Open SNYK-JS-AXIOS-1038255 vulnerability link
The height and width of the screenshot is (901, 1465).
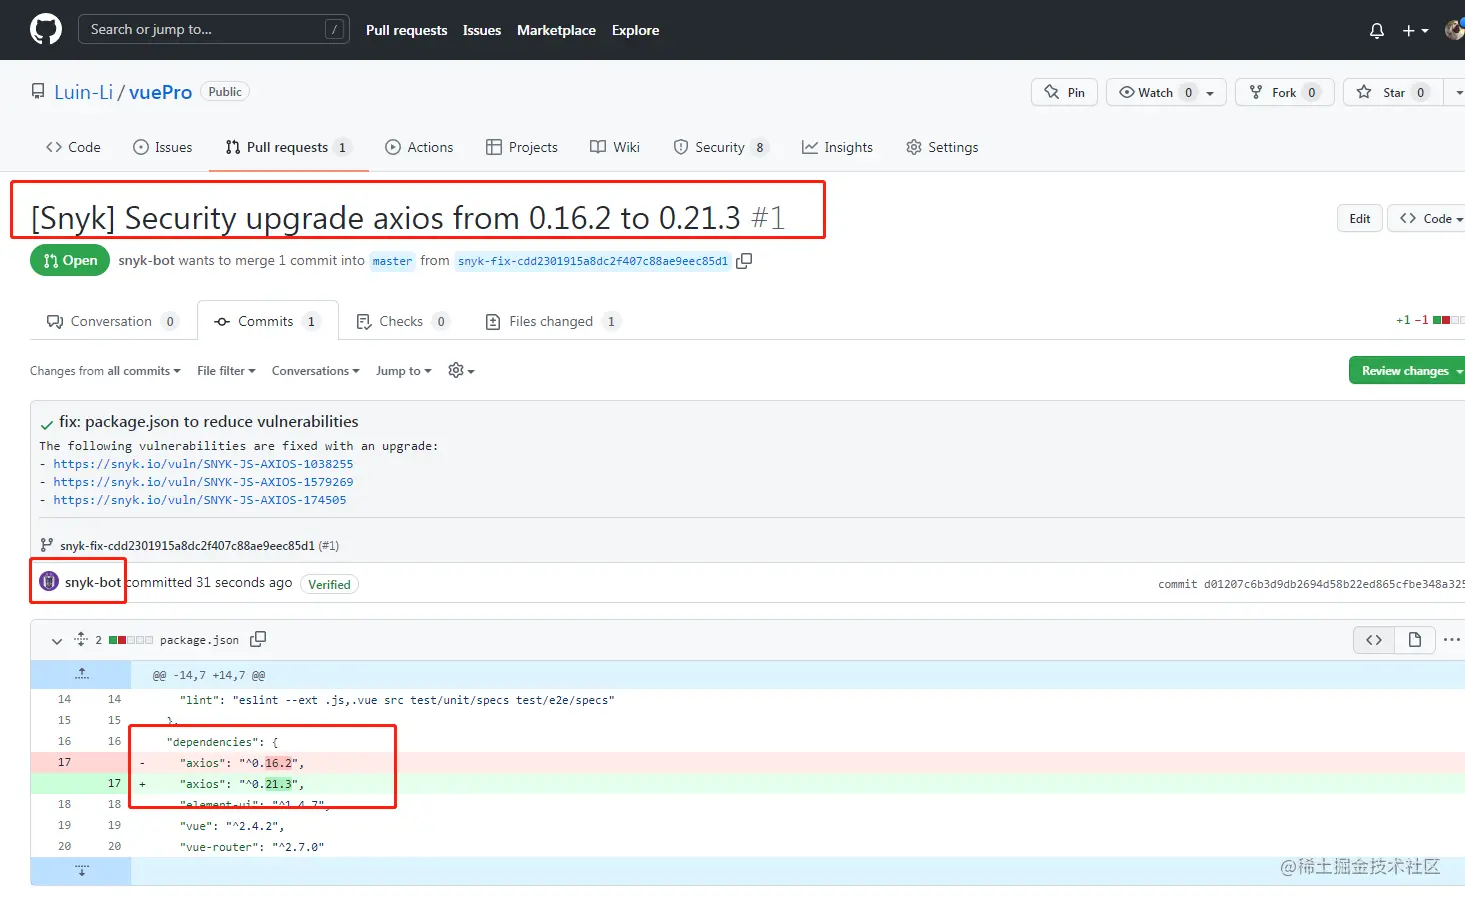[203, 464]
